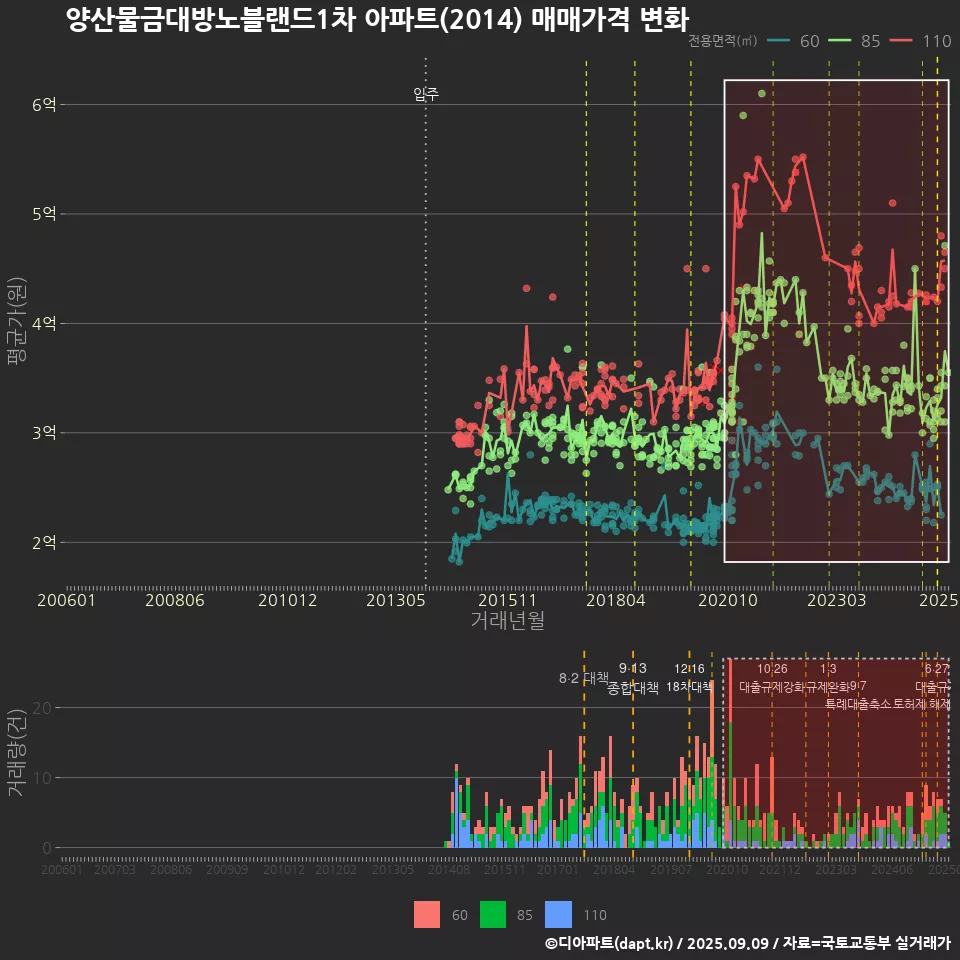Click the 12·16 date annotation
This screenshot has height=960, width=960.
tap(689, 669)
